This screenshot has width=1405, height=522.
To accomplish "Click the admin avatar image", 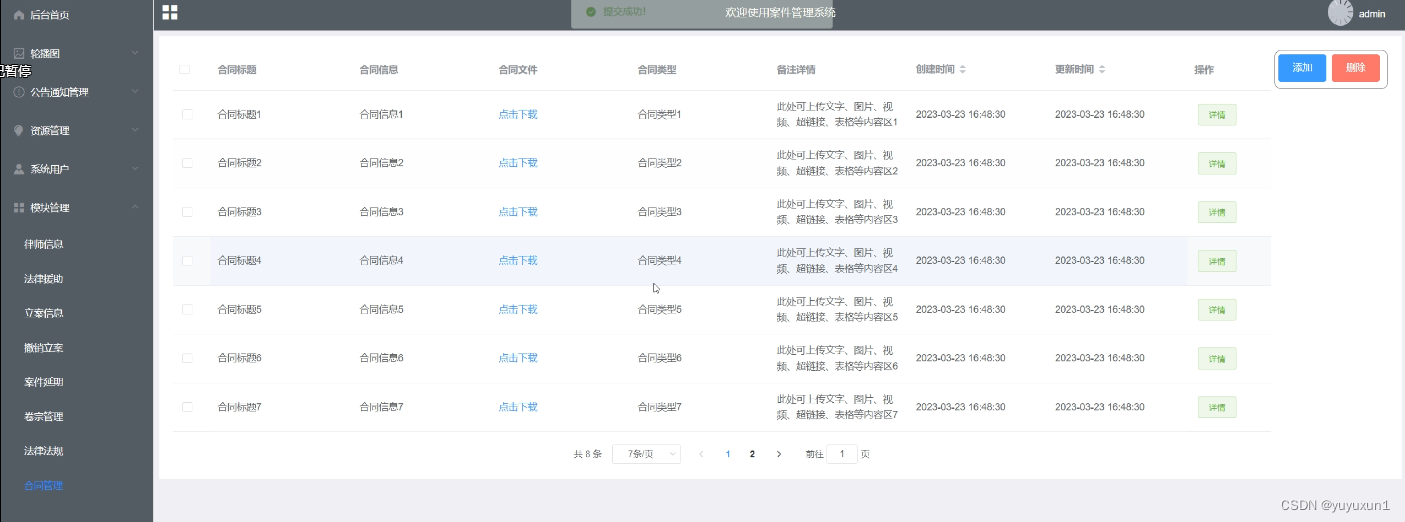I will click(1340, 13).
